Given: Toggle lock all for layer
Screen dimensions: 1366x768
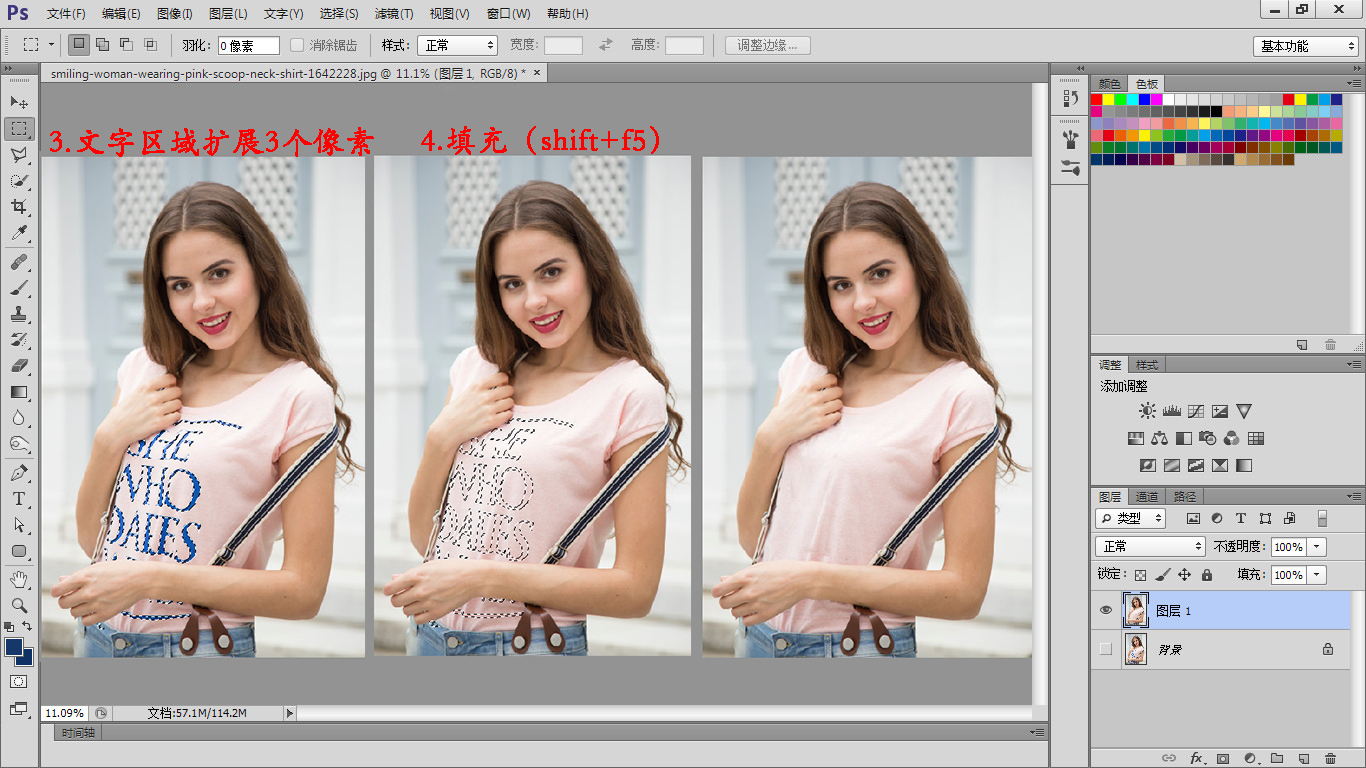Looking at the screenshot, I should pos(1207,575).
